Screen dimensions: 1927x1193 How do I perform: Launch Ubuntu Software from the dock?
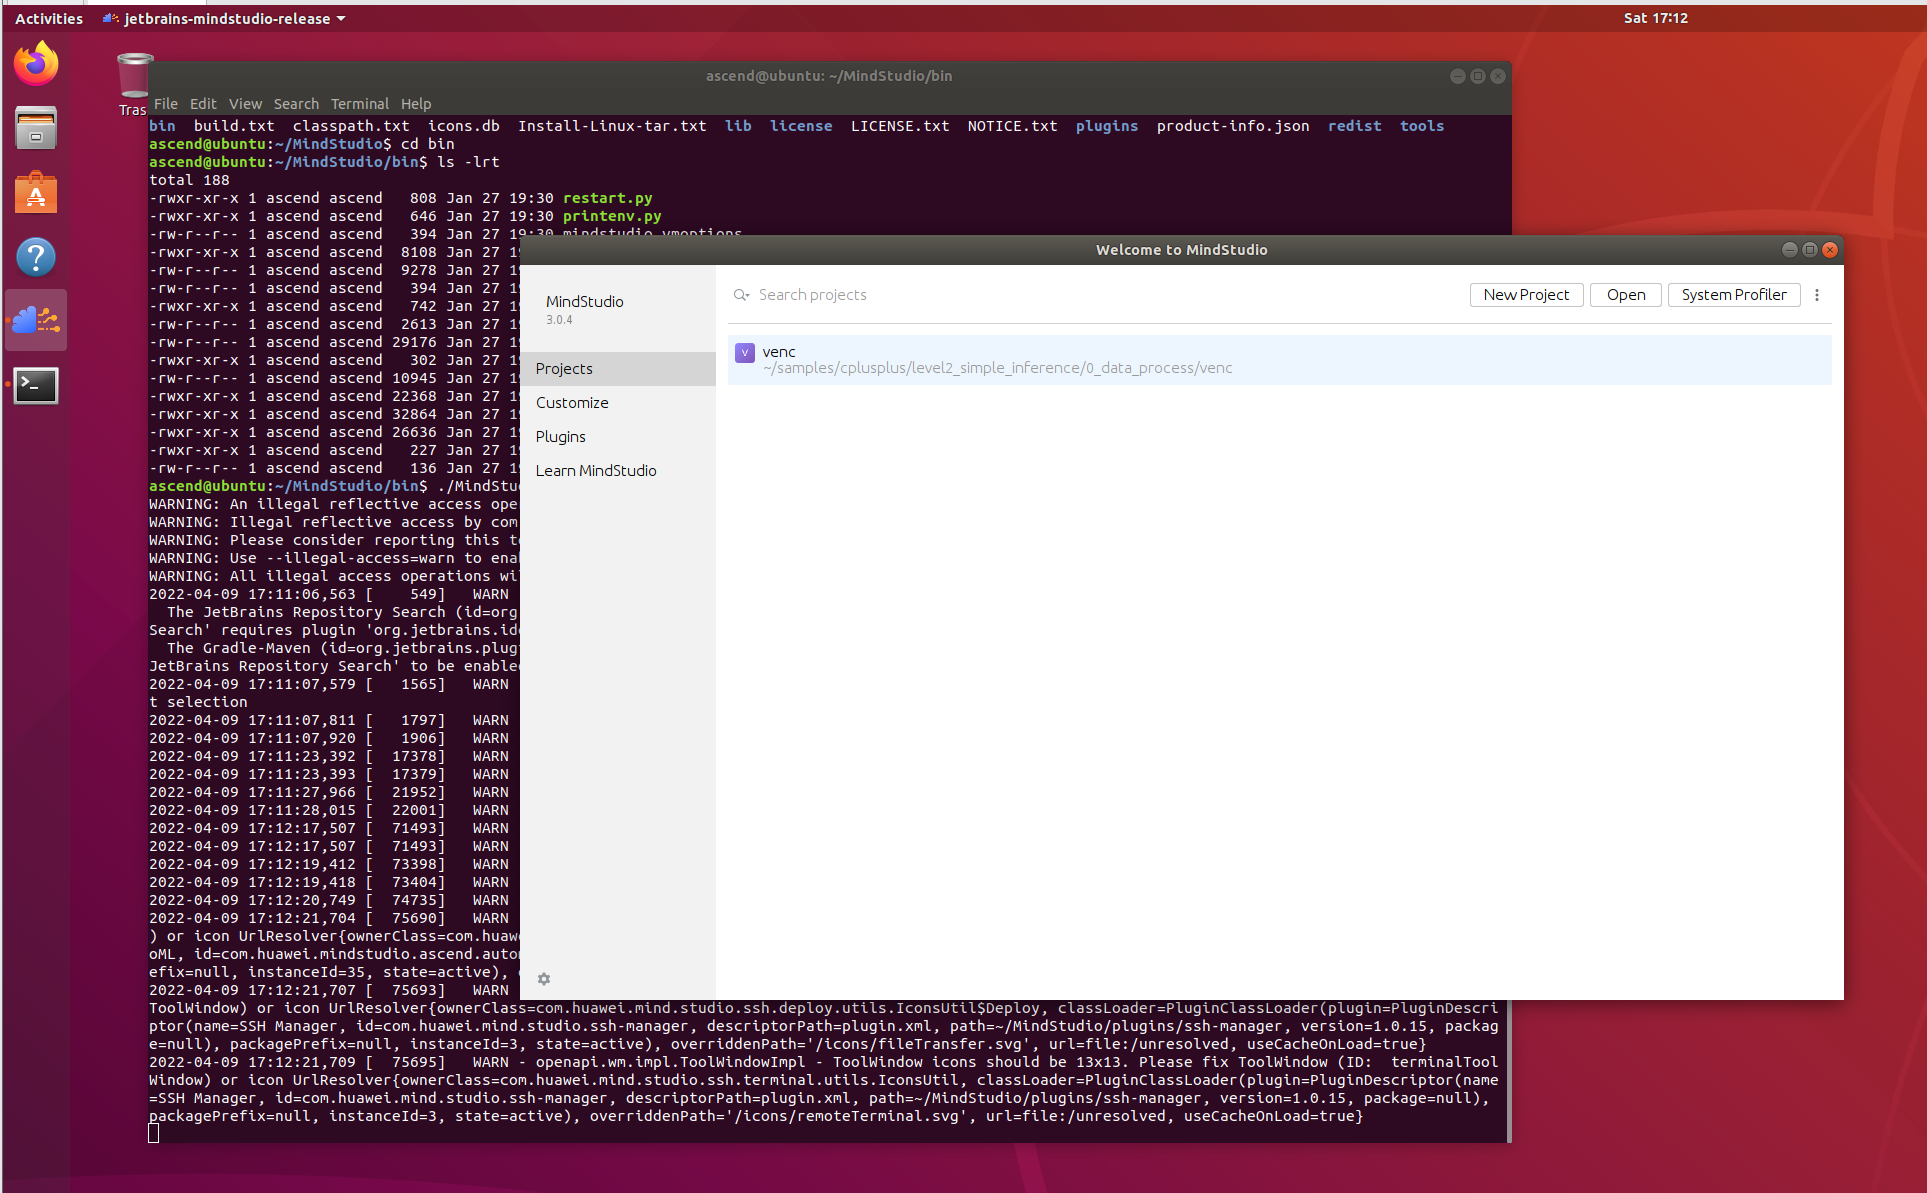coord(36,193)
